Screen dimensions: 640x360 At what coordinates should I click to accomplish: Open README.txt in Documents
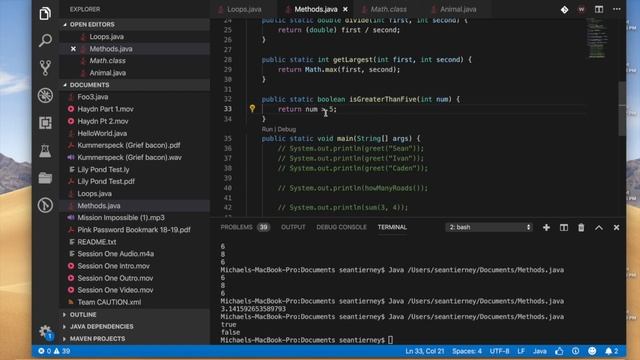(x=134, y=242)
